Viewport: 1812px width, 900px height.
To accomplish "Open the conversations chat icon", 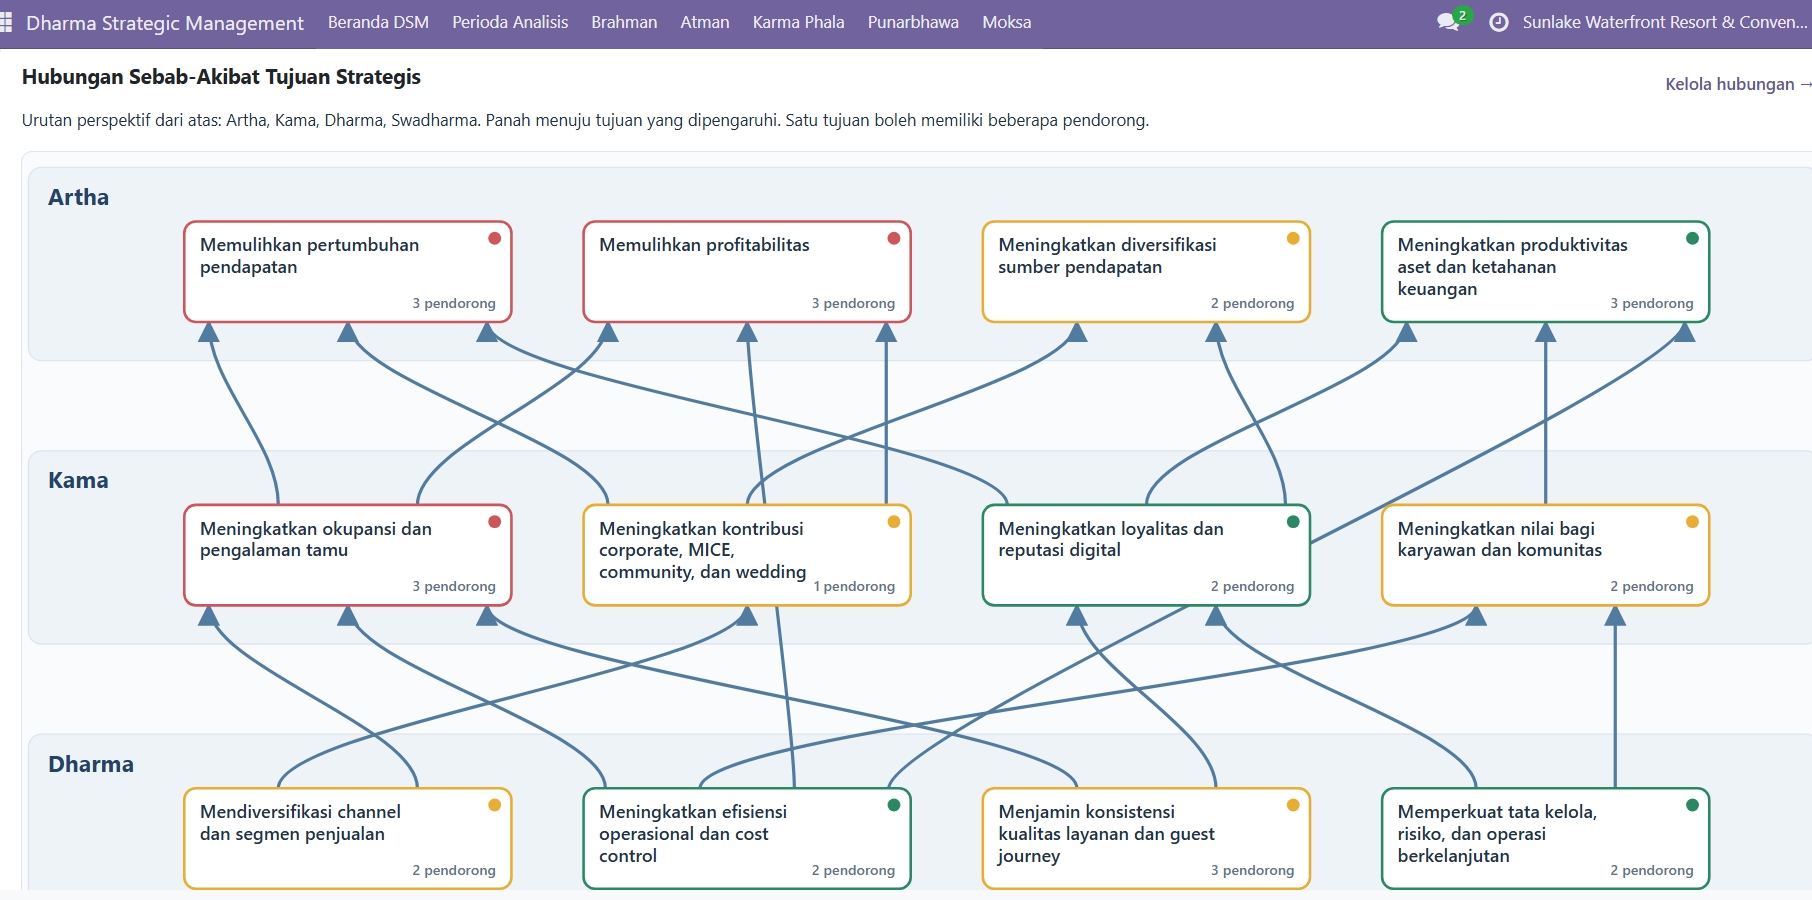I will (1448, 22).
